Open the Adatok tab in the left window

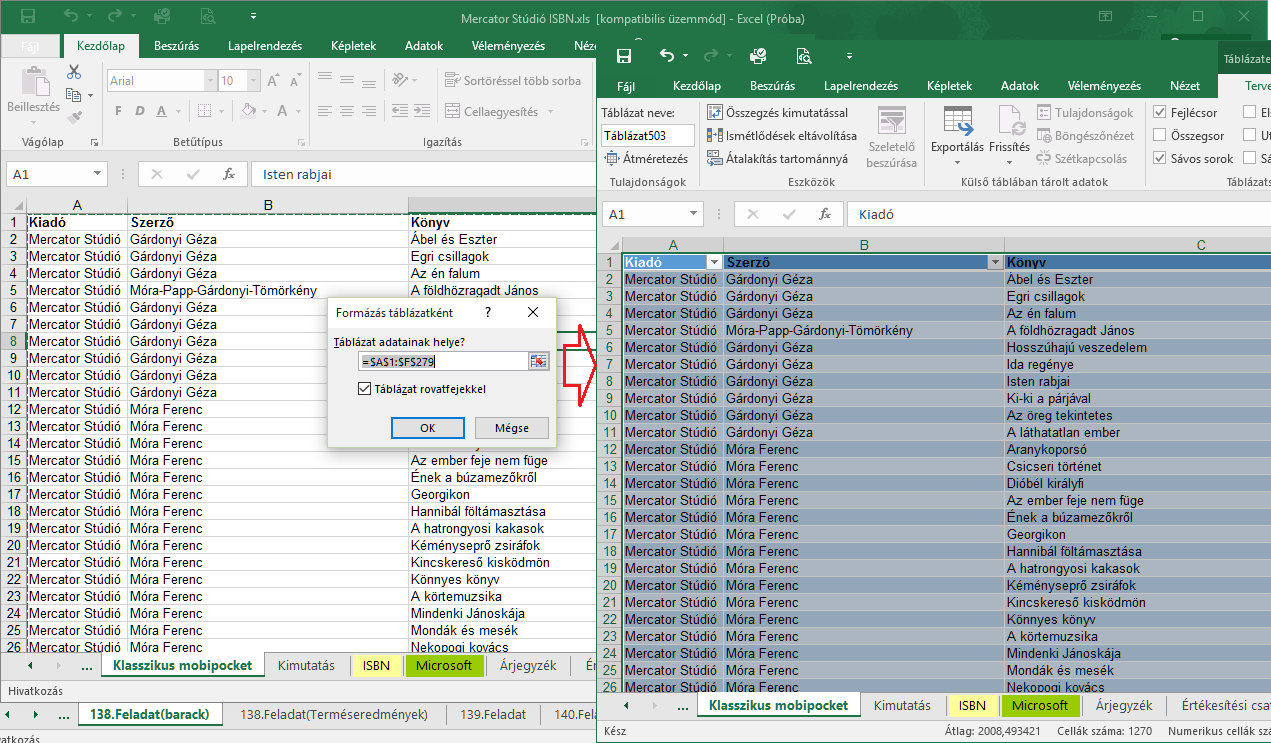[424, 46]
